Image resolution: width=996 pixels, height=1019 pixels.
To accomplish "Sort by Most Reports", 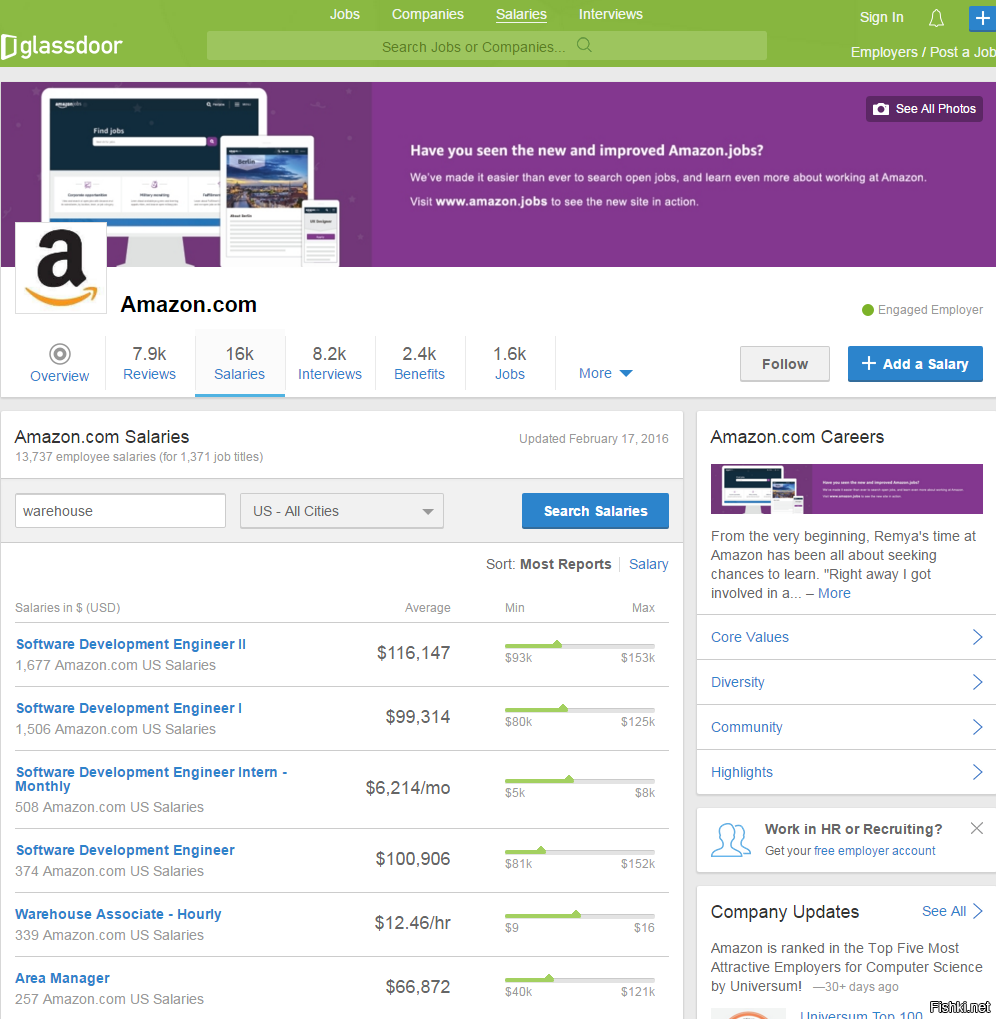I will pyautogui.click(x=565, y=564).
